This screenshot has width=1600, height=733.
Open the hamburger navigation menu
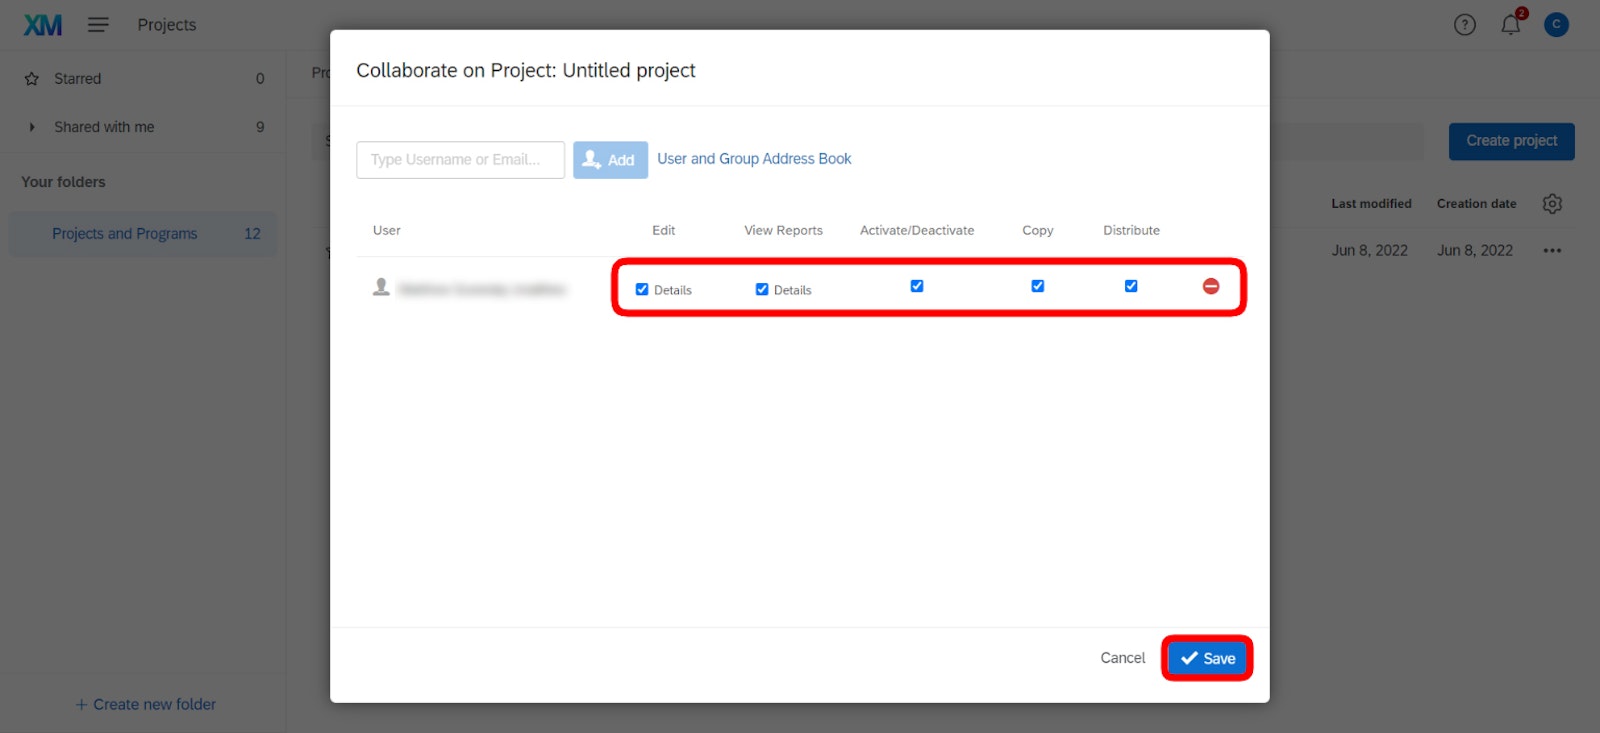pos(98,25)
